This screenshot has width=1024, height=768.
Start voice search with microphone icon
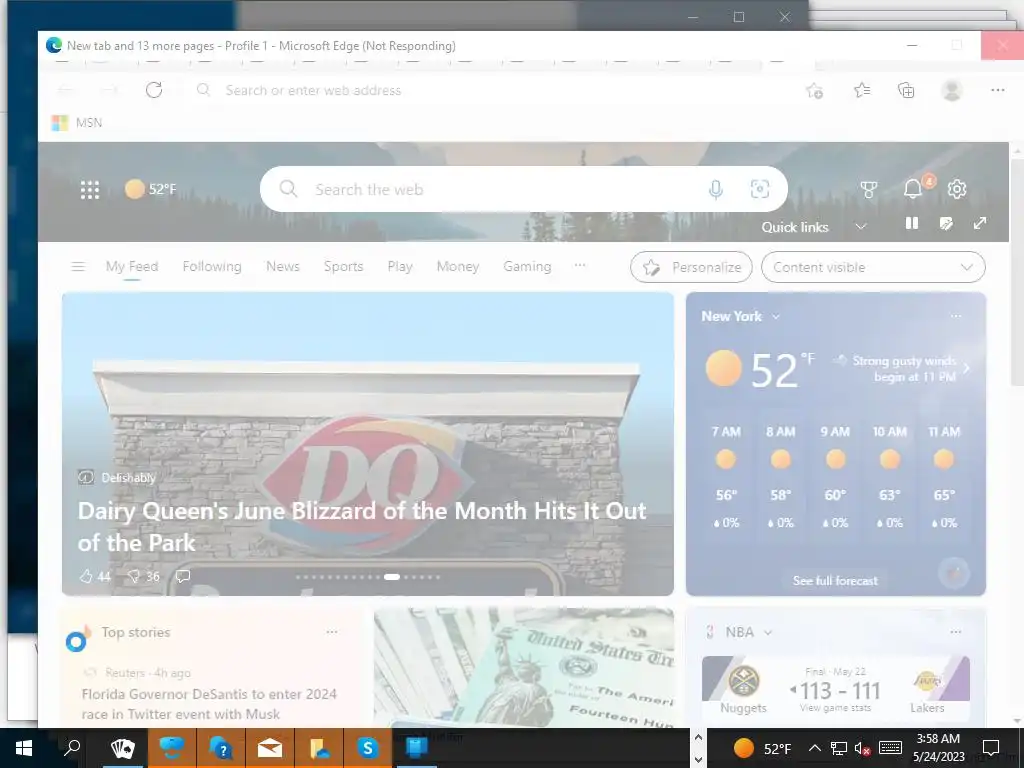[716, 189]
